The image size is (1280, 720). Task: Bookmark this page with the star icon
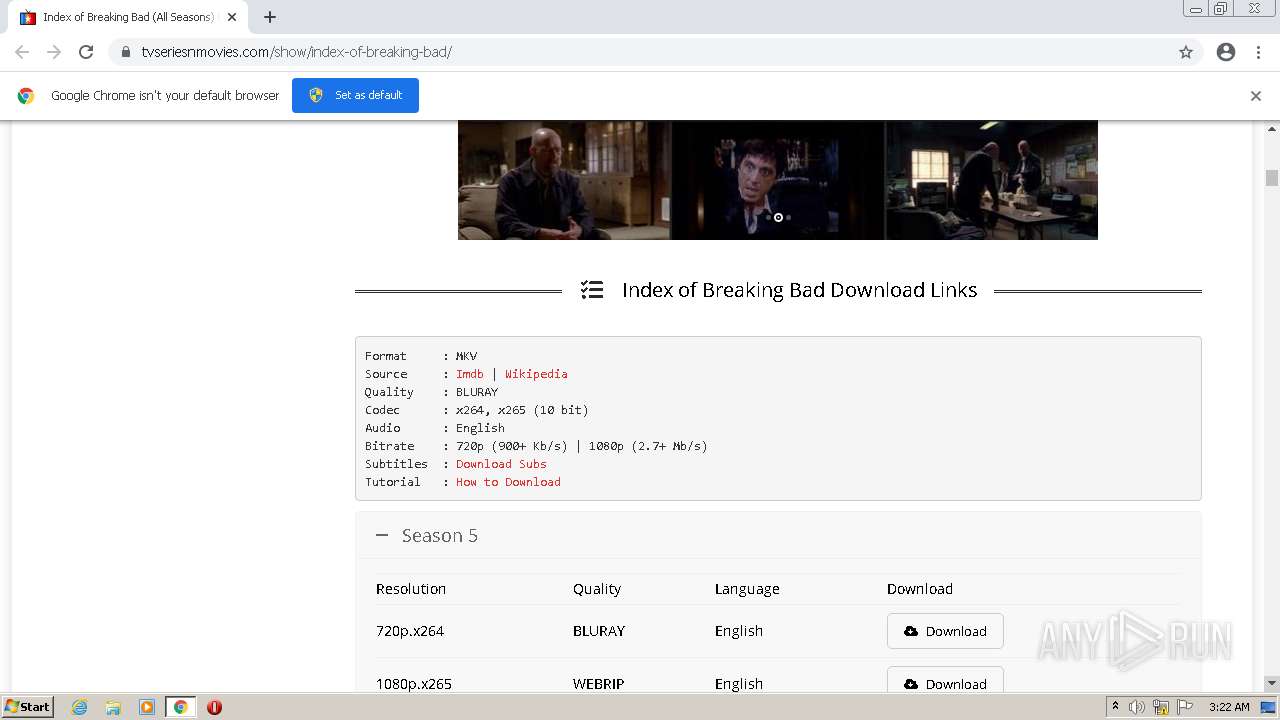[1186, 52]
